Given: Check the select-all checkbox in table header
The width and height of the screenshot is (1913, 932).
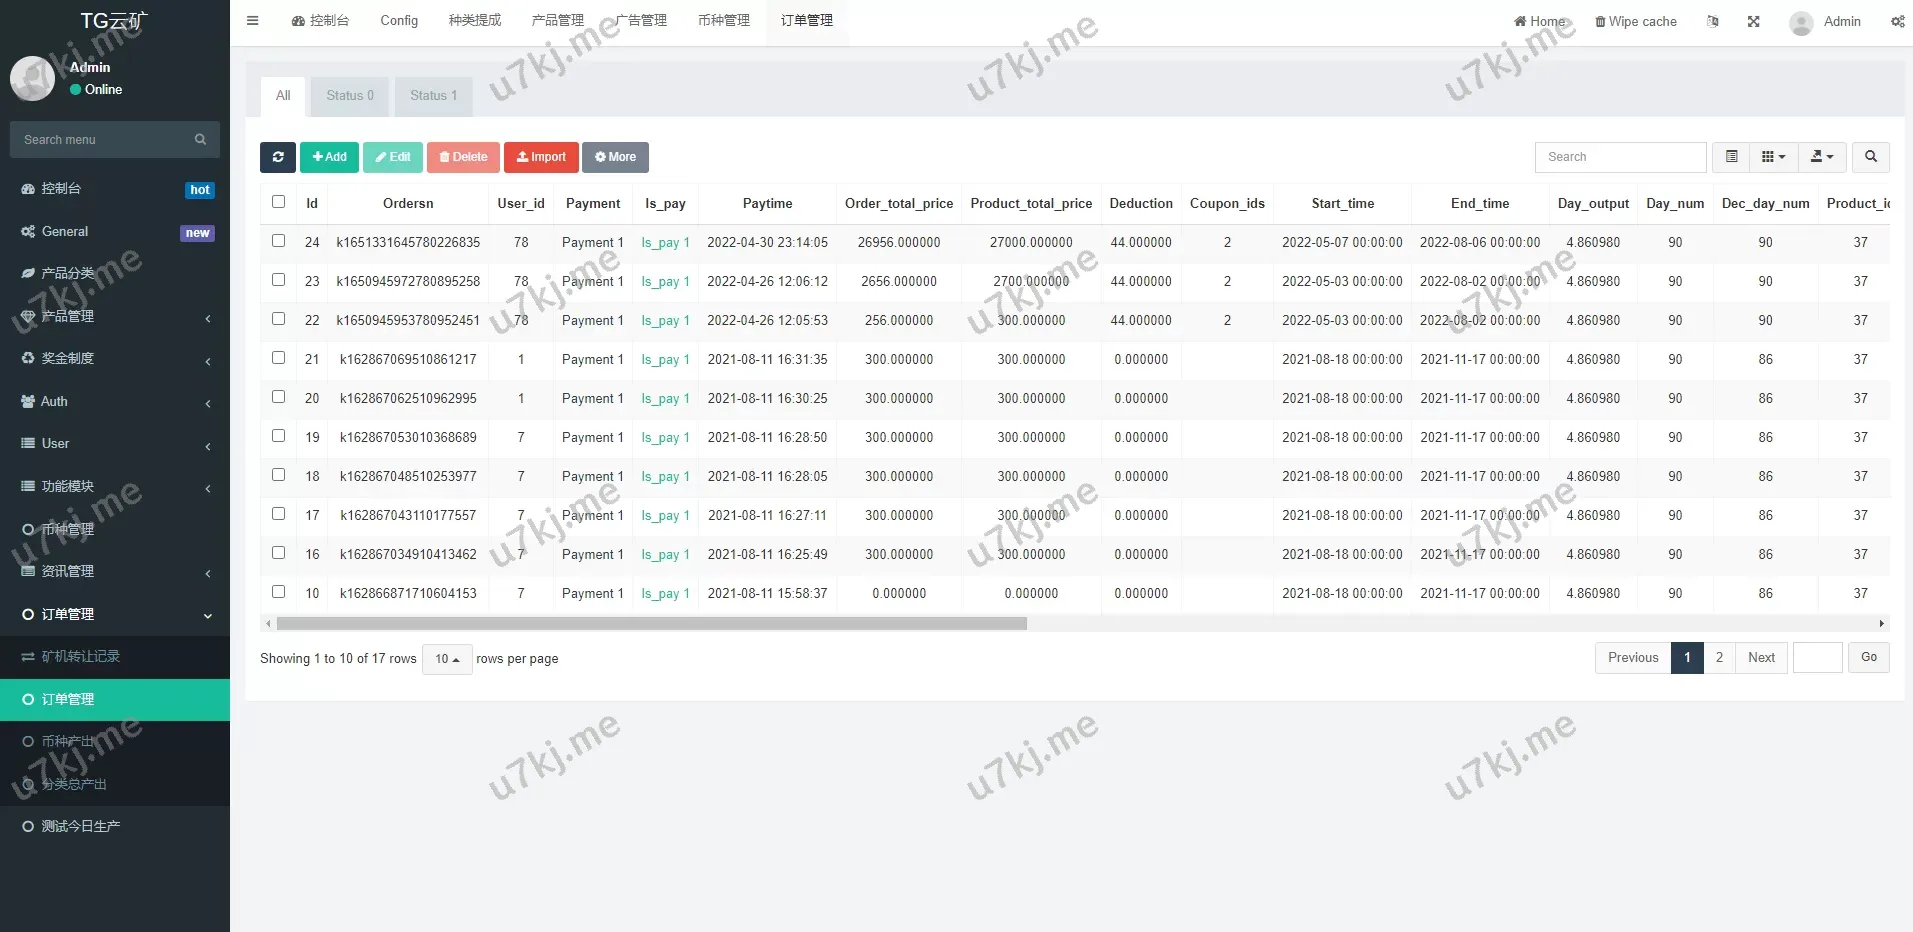Looking at the screenshot, I should pos(278,201).
